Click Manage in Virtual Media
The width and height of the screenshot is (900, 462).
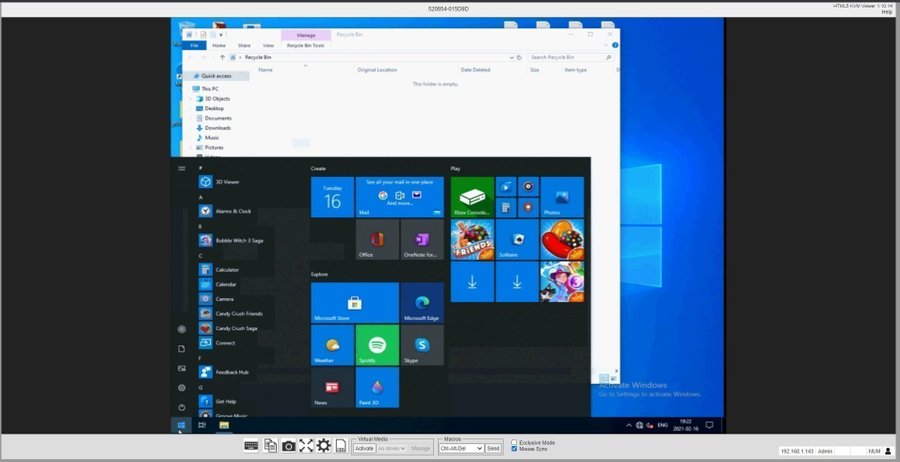(x=420, y=448)
